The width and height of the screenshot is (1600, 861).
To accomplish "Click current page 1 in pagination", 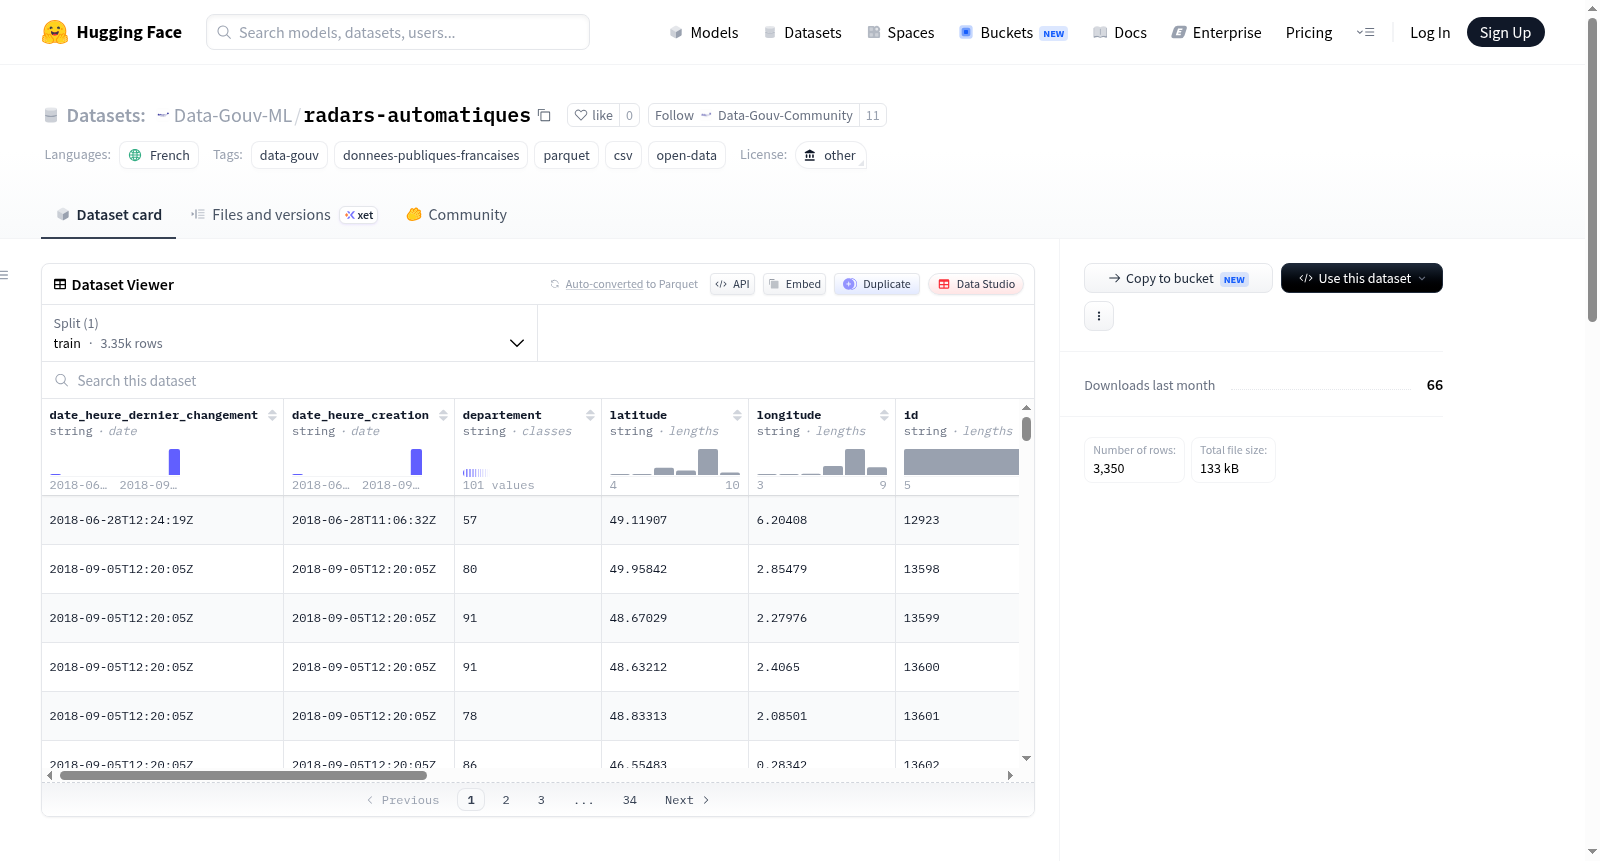I will pos(471,800).
